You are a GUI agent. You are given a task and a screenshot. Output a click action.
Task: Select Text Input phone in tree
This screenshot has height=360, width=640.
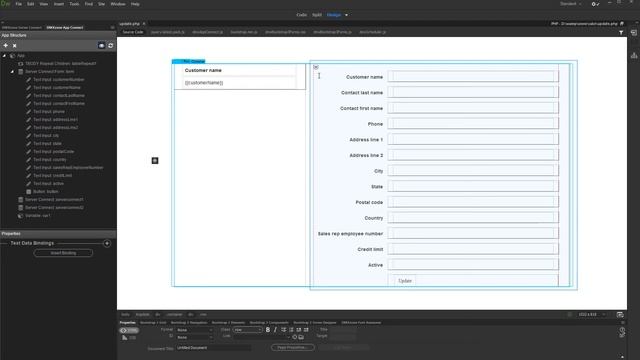[x=49, y=111]
